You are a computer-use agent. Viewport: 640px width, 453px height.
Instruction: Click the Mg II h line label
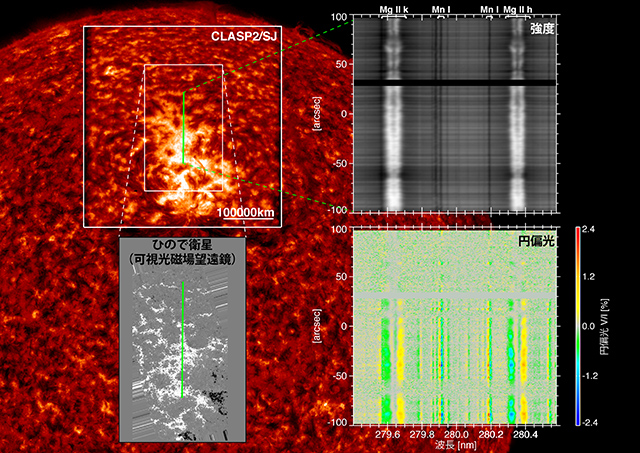point(518,9)
